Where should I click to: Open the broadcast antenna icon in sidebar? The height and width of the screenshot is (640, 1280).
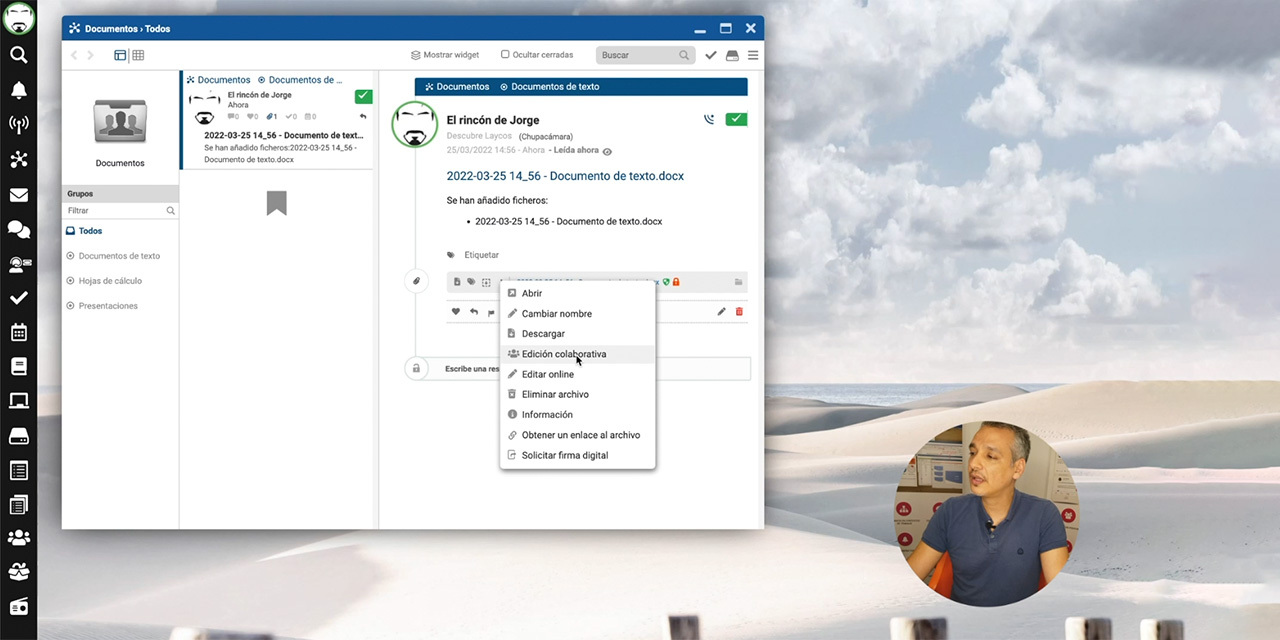tap(18, 125)
